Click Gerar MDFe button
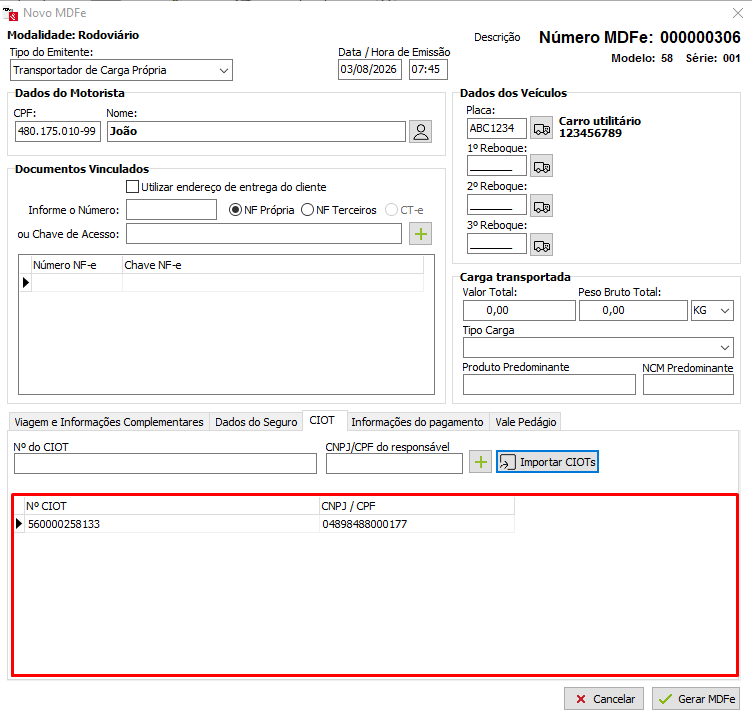The height and width of the screenshot is (717, 752). click(696, 699)
